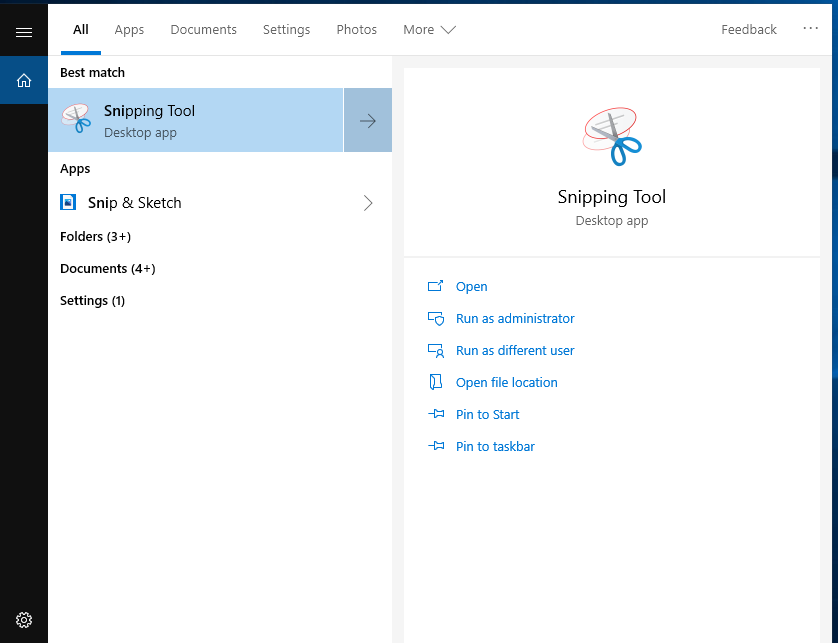
Task: Switch to the Photos tab
Action: point(356,29)
